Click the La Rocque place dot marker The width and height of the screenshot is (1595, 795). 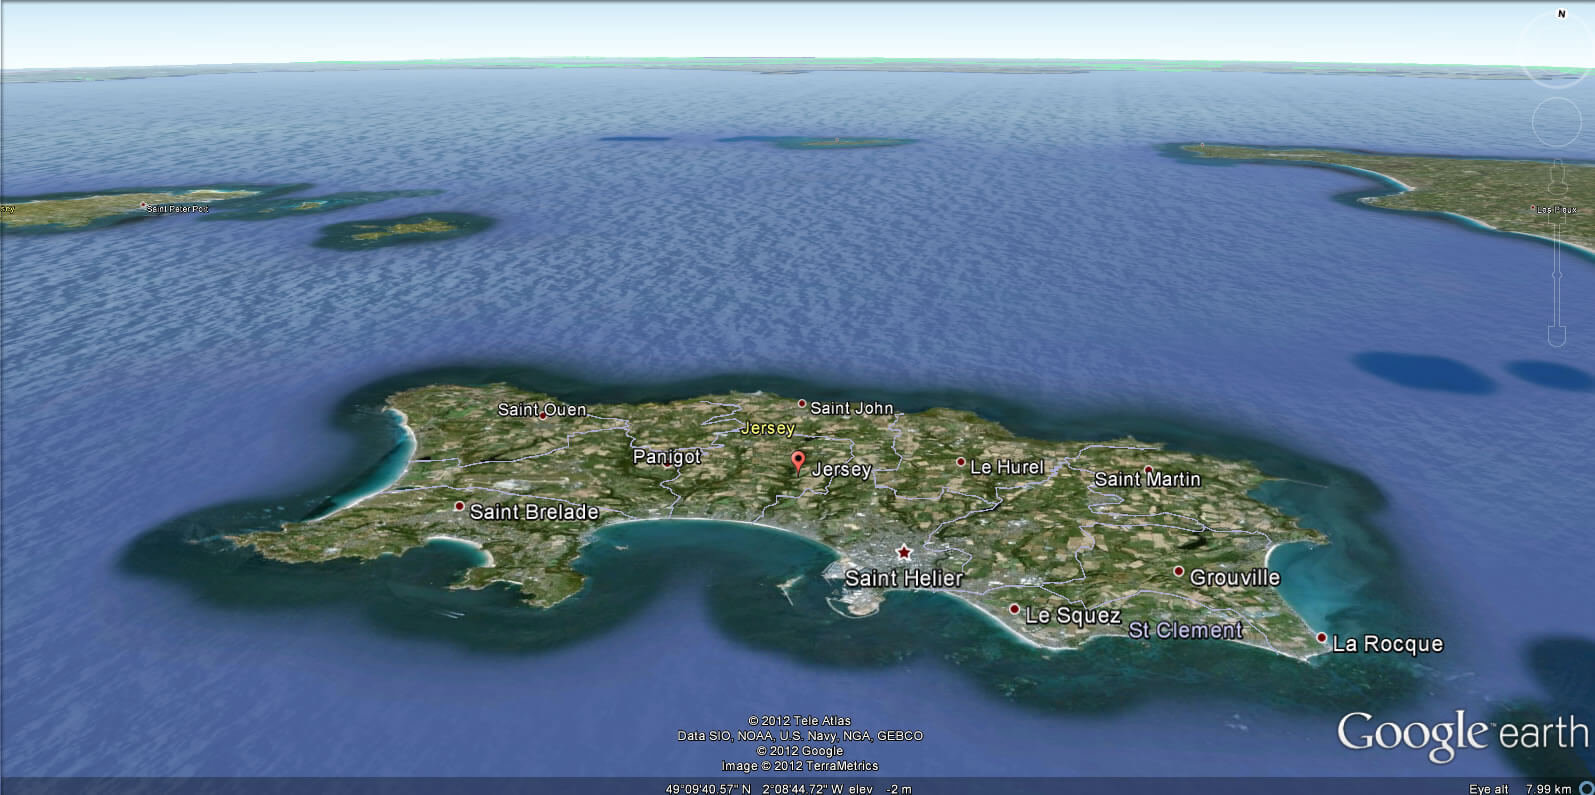pos(1322,638)
